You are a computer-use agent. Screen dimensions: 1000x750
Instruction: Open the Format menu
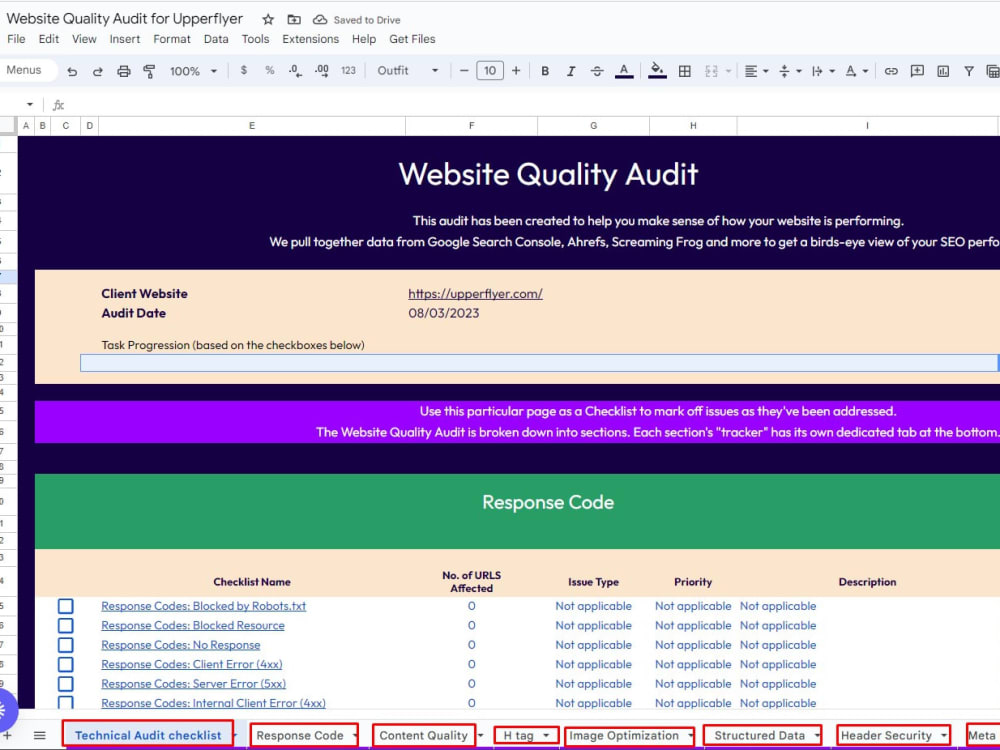point(172,39)
